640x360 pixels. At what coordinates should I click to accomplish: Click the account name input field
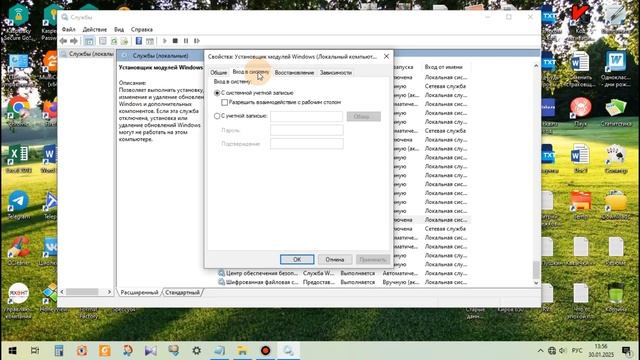[307, 116]
